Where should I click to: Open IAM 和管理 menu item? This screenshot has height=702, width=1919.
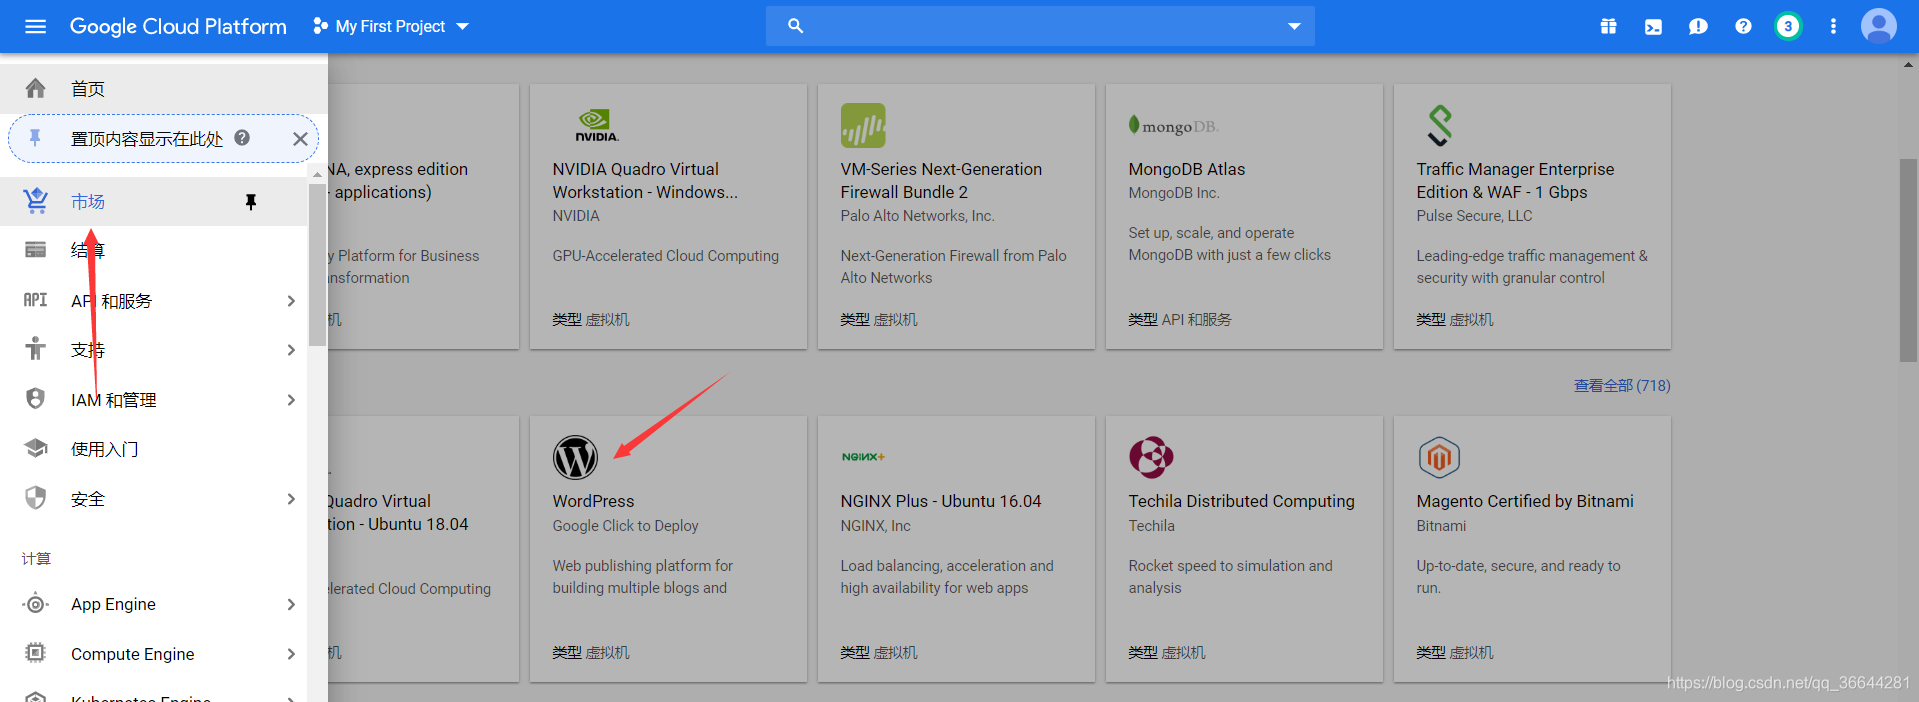(153, 400)
